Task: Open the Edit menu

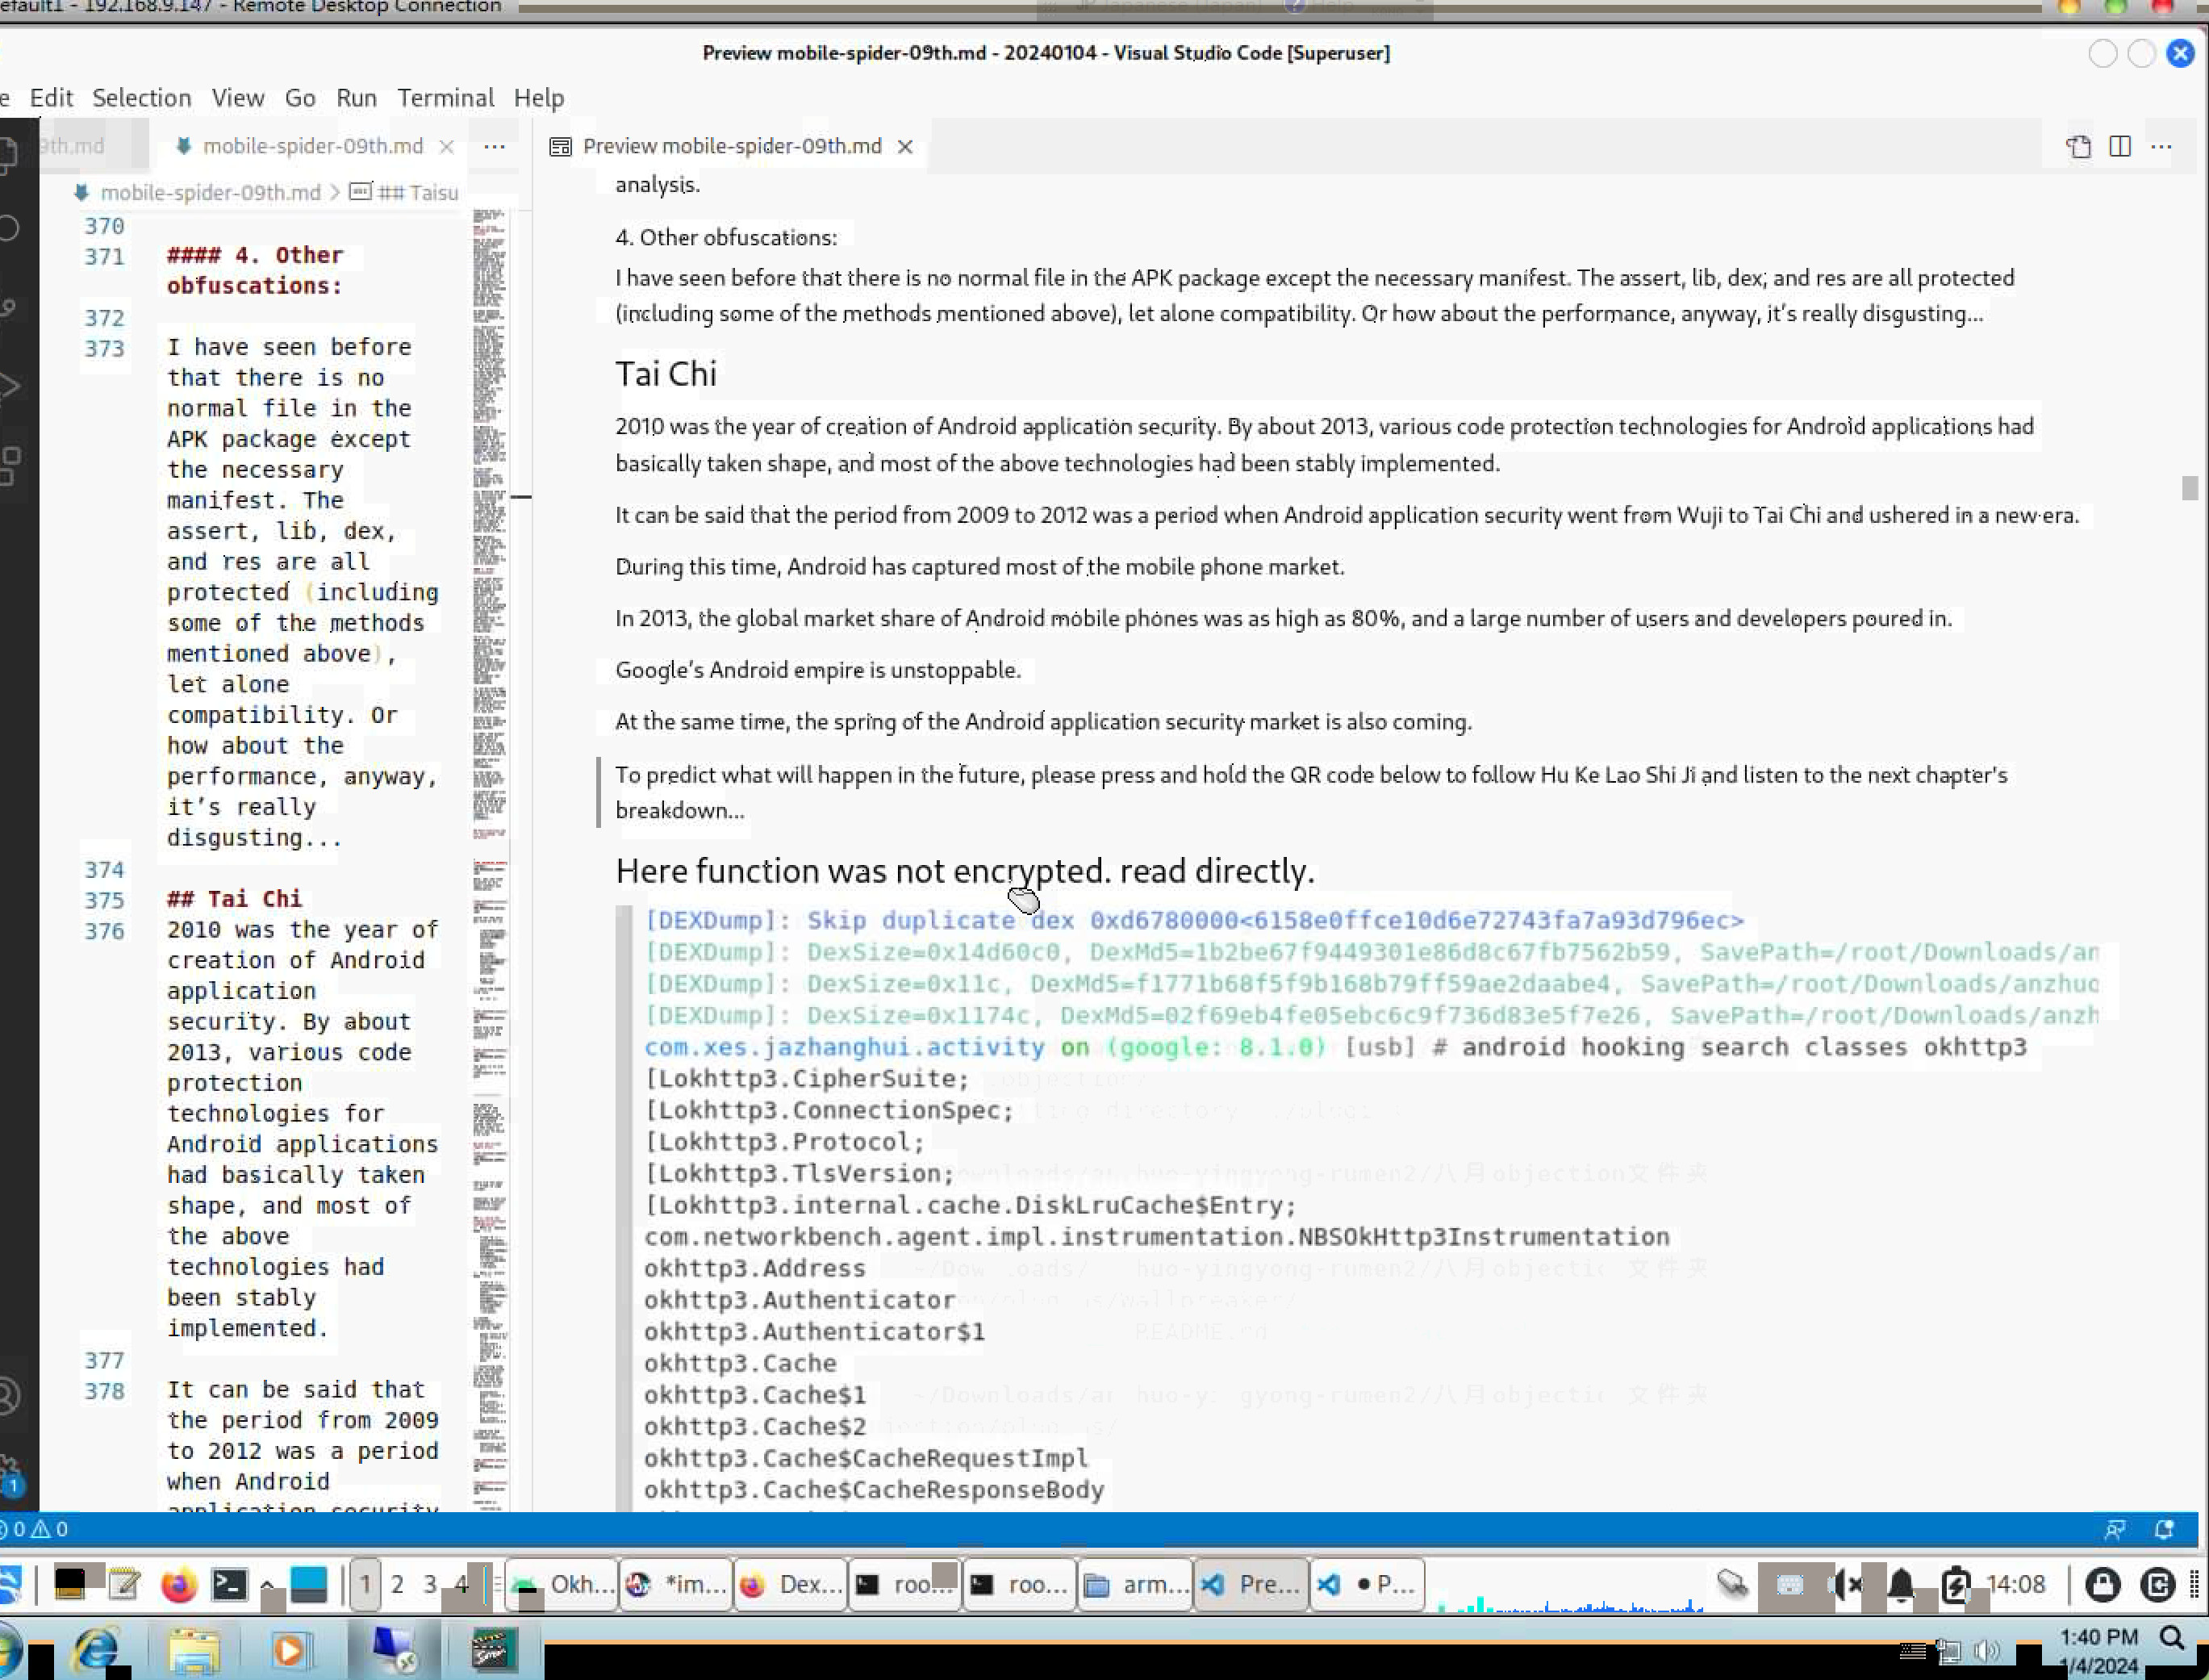Action: (51, 98)
